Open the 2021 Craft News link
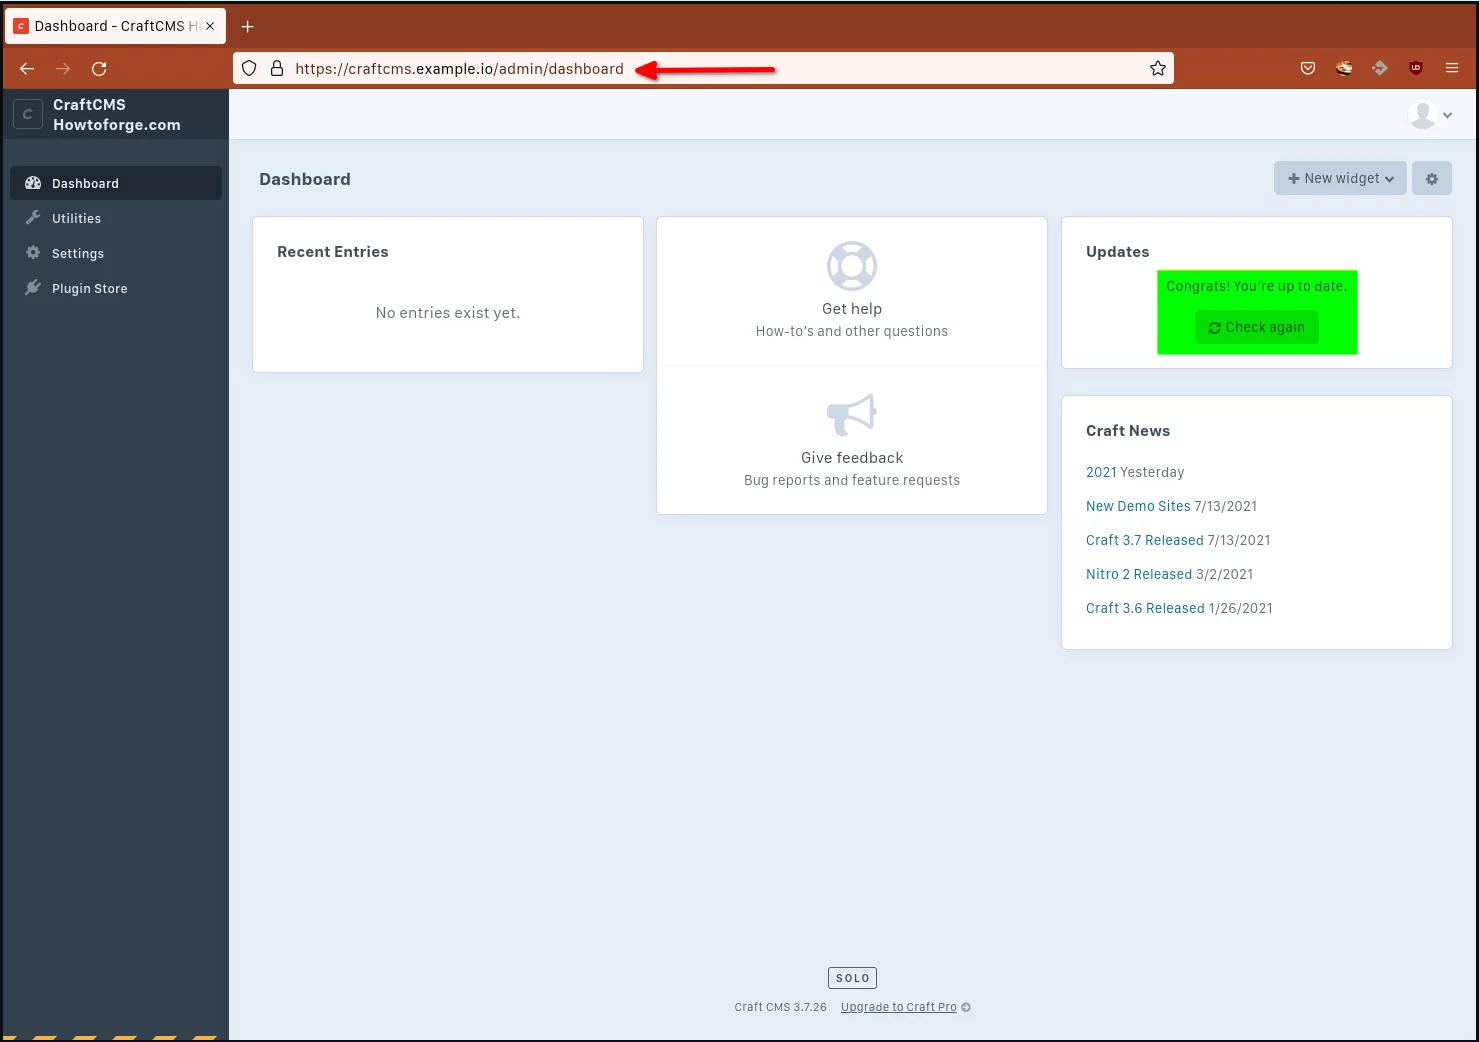 1101,472
